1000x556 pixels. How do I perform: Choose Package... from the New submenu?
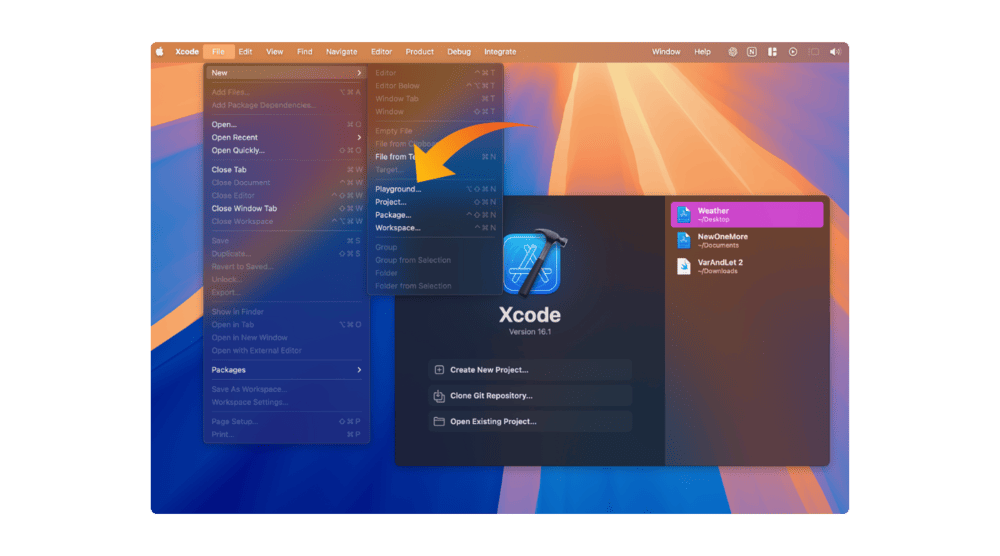435,215
